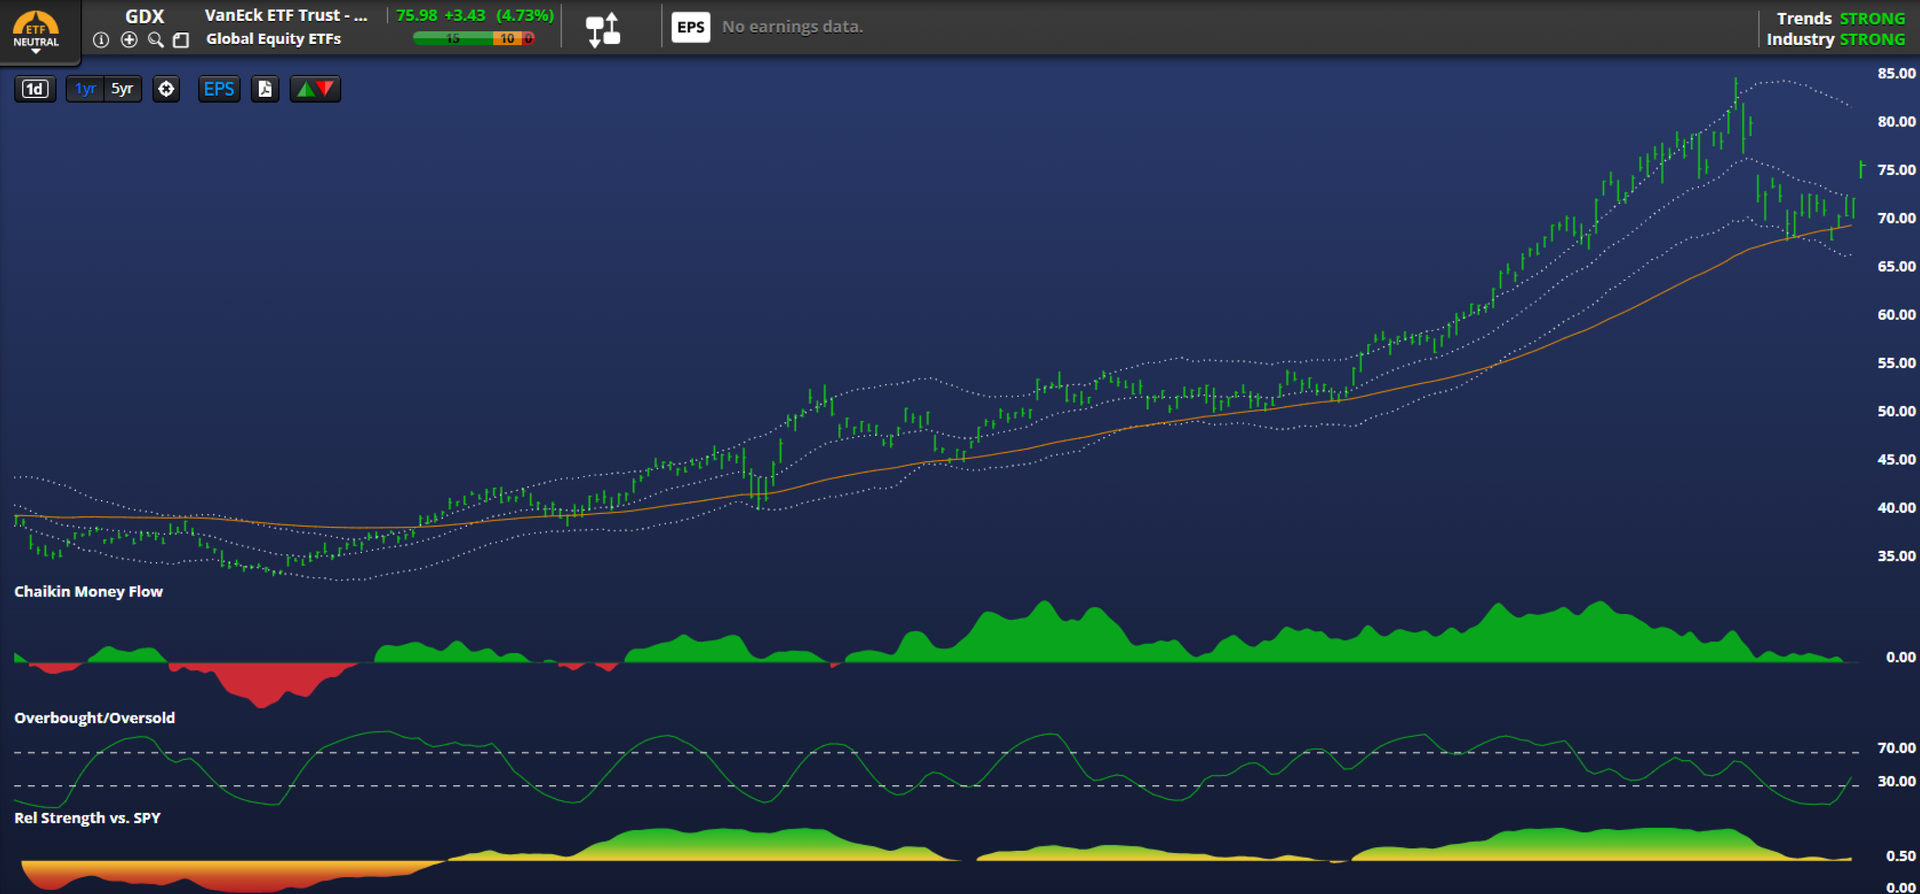This screenshot has width=1920, height=894.
Task: Toggle the green/red up-down arrows button
Action: (x=315, y=89)
